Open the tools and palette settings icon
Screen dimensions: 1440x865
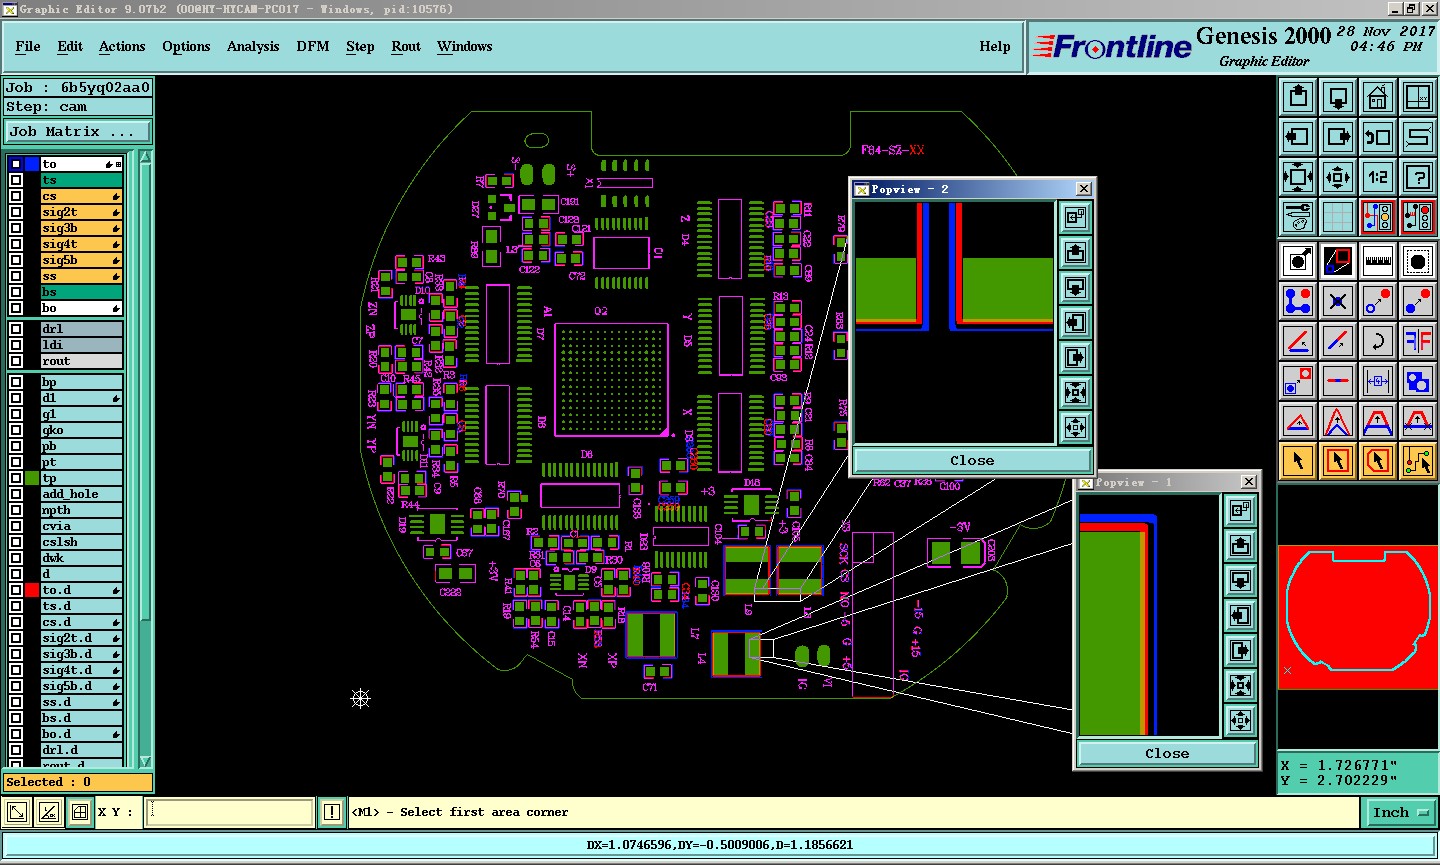(x=1298, y=217)
